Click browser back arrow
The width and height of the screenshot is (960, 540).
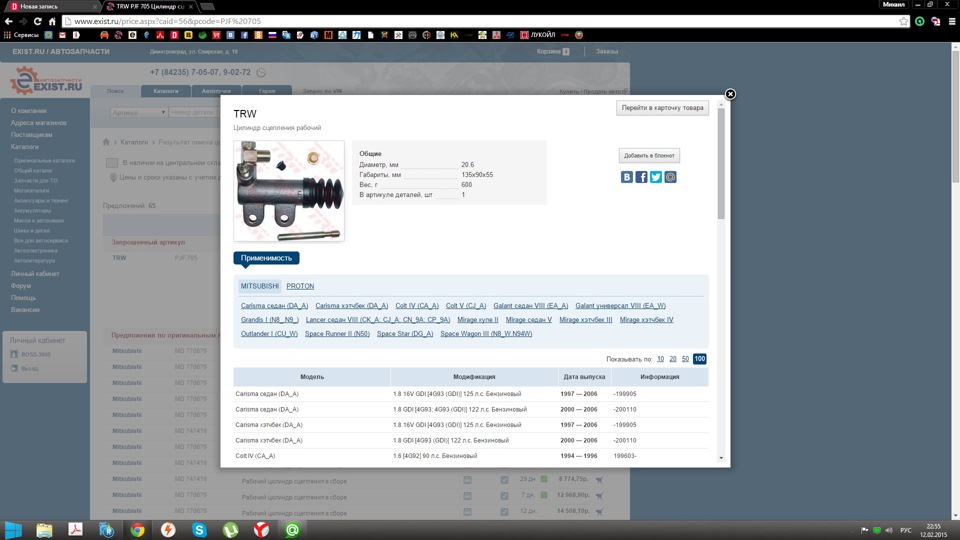9,21
